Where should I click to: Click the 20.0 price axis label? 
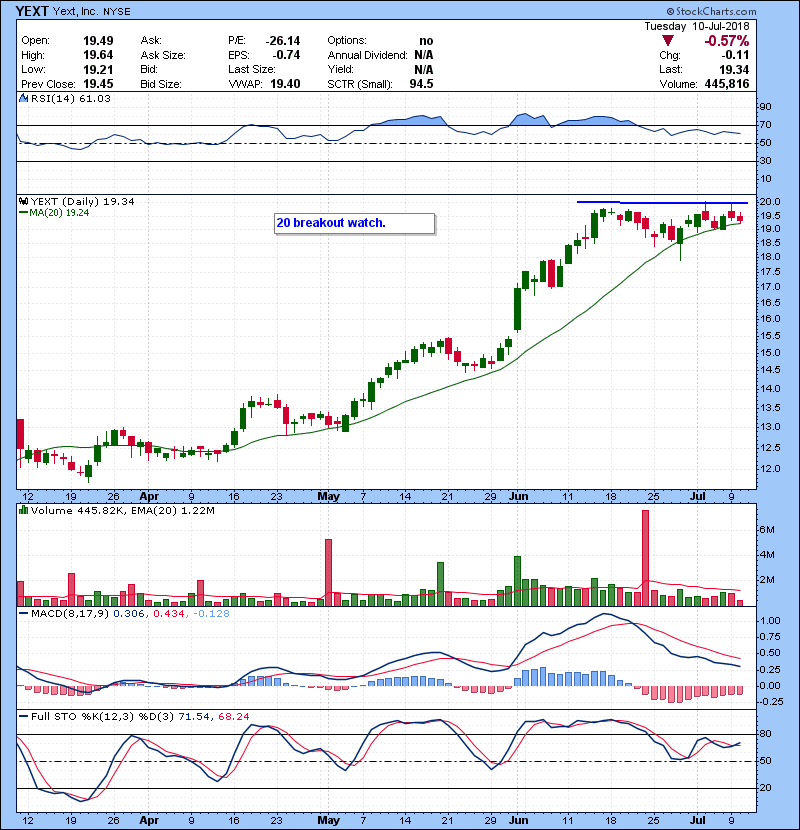(770, 201)
